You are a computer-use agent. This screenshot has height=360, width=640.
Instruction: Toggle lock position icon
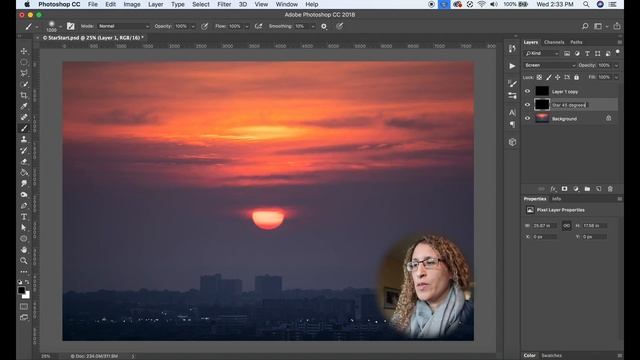pyautogui.click(x=558, y=77)
